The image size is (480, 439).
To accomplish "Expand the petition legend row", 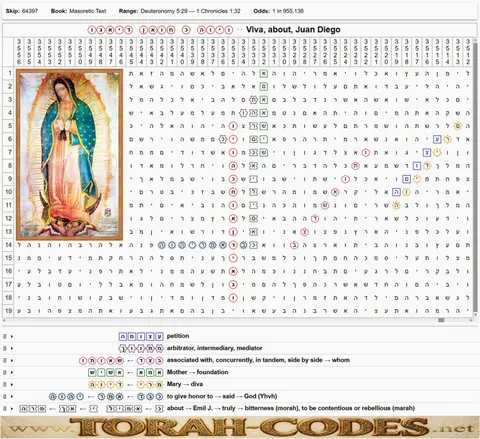I will click(12, 336).
